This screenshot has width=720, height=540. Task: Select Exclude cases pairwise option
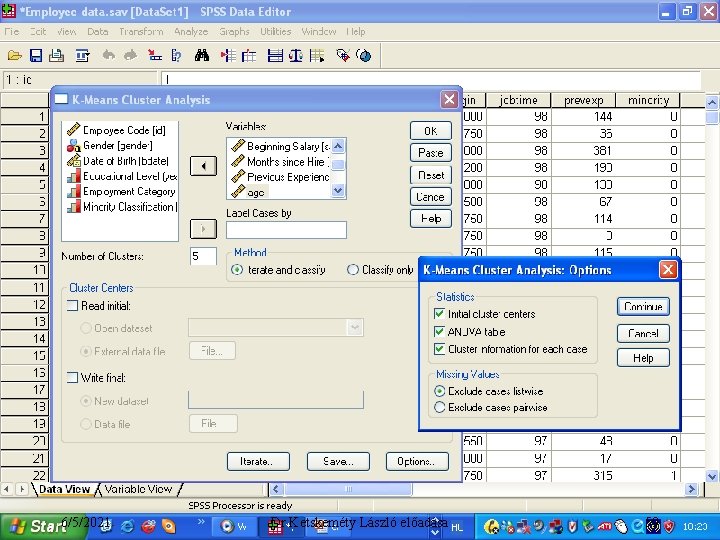[439, 407]
